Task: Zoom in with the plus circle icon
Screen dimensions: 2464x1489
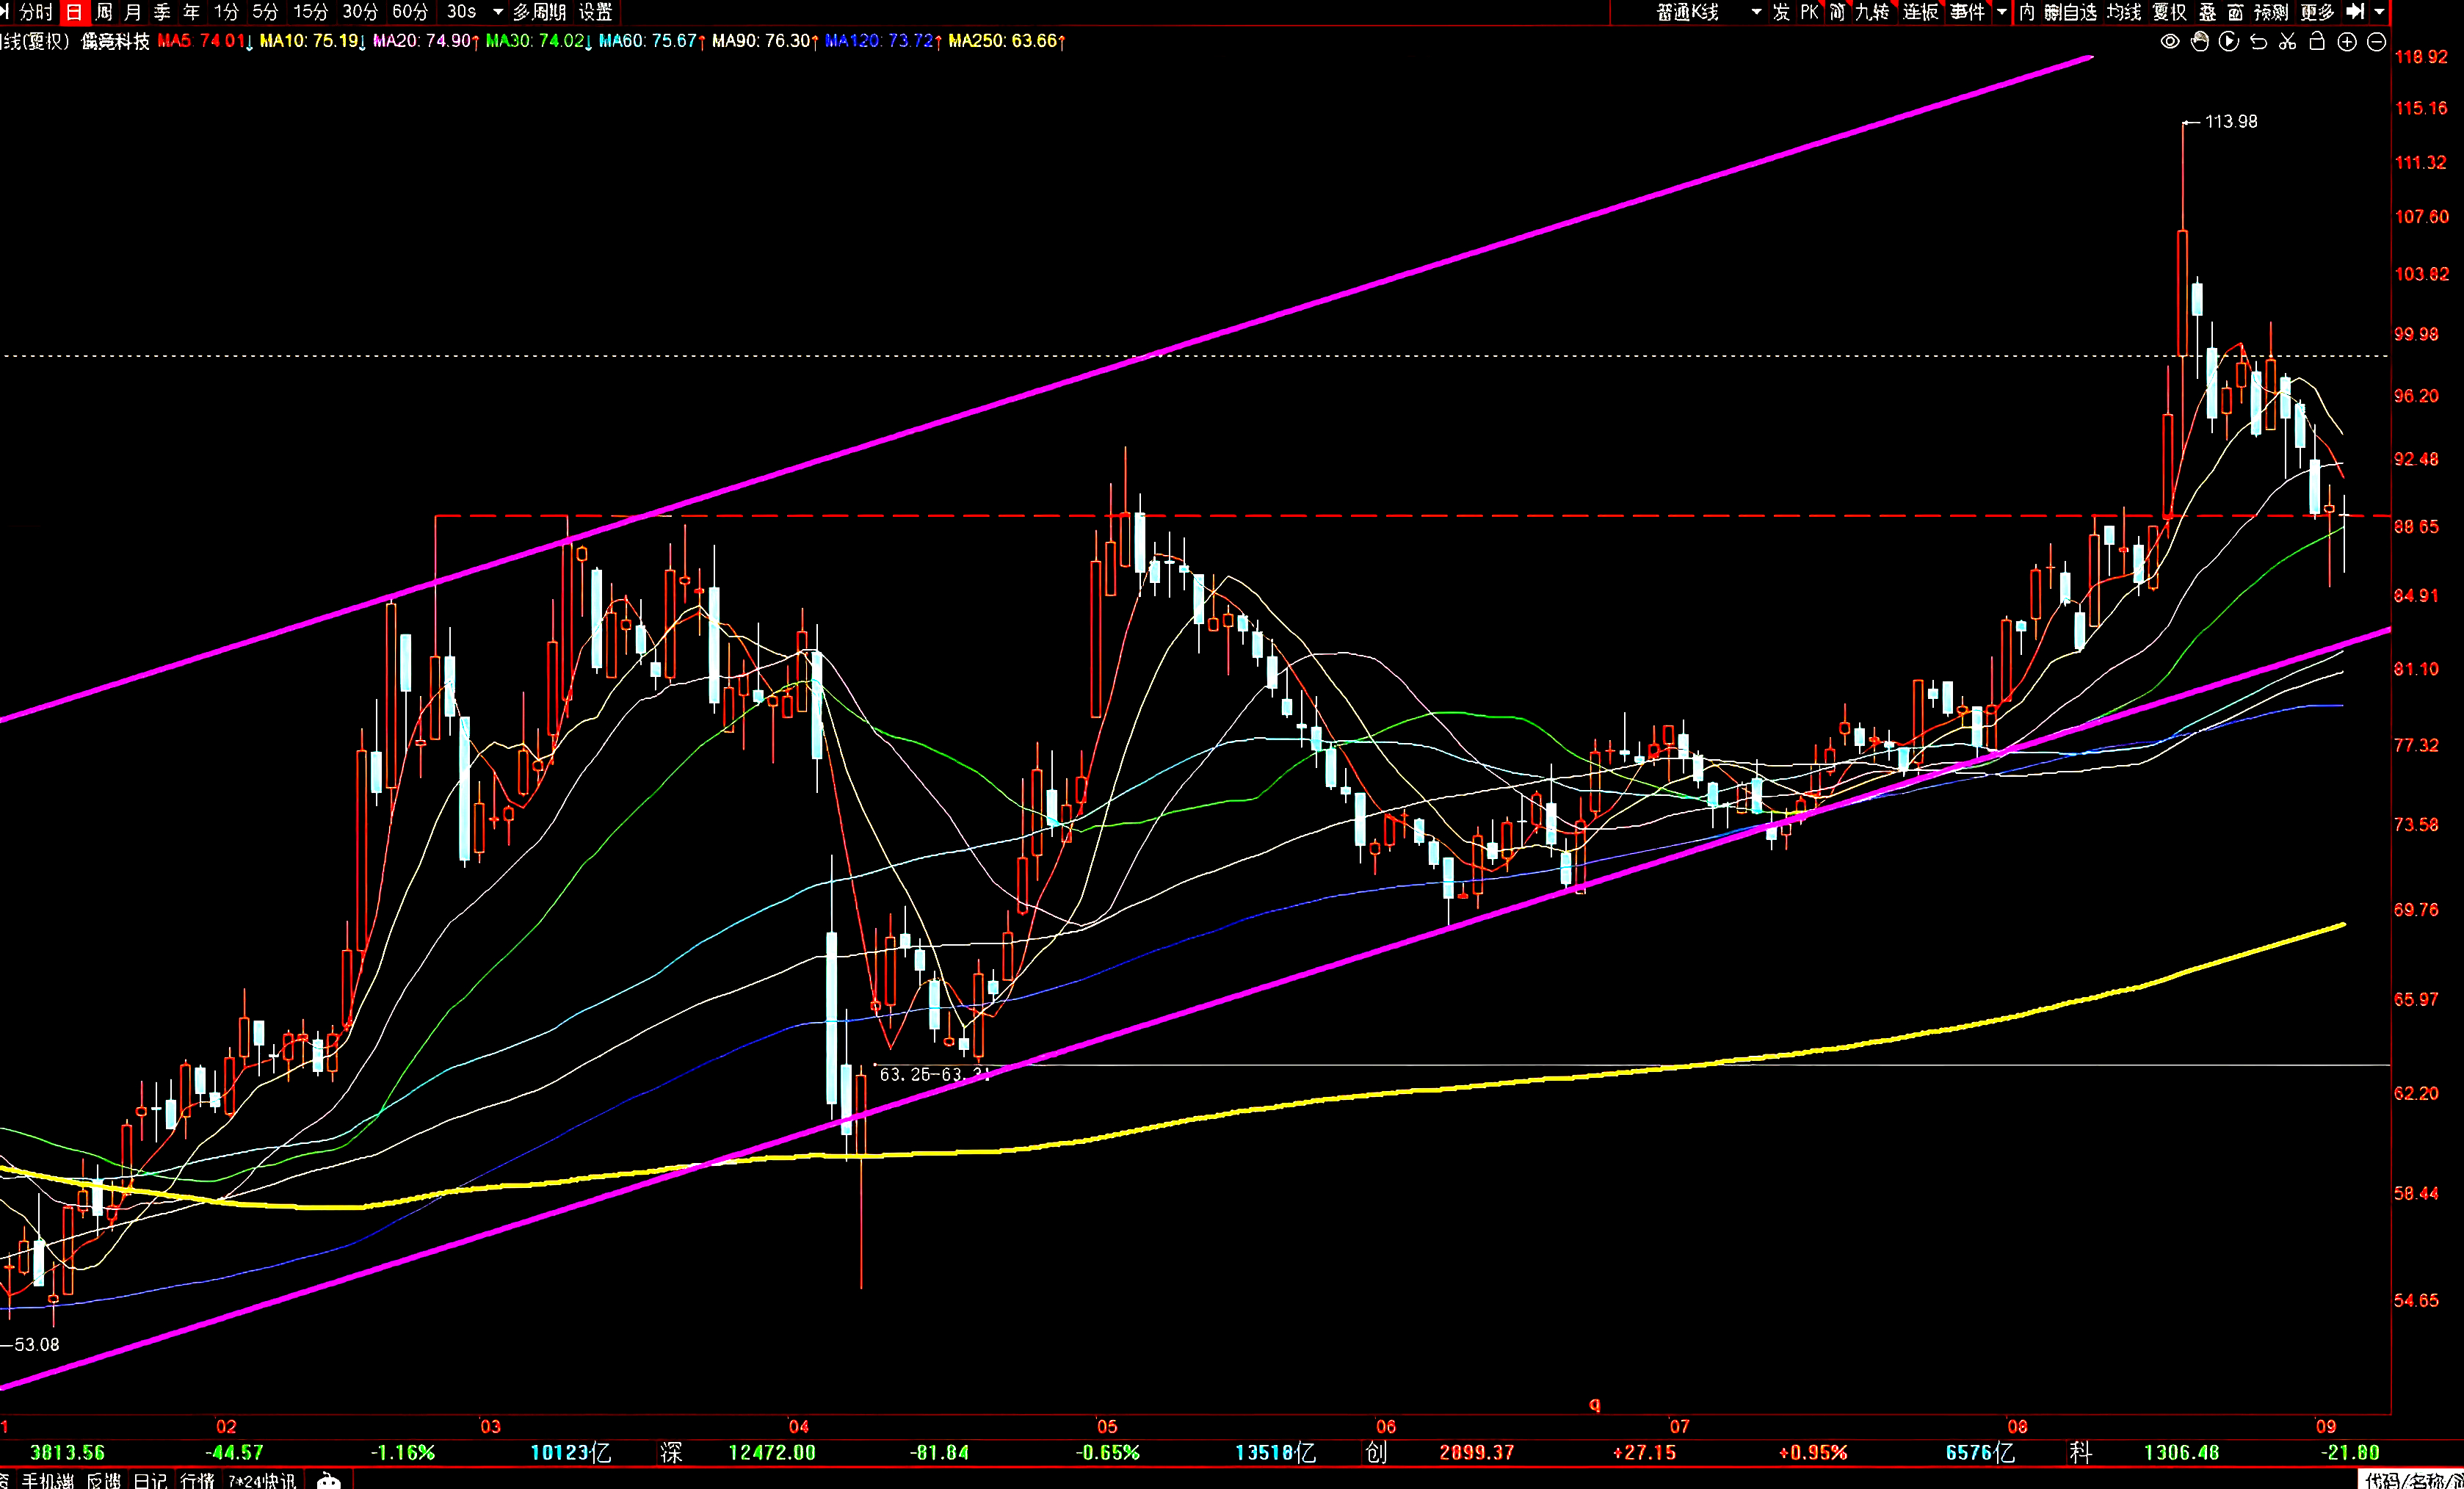Action: 2347,42
